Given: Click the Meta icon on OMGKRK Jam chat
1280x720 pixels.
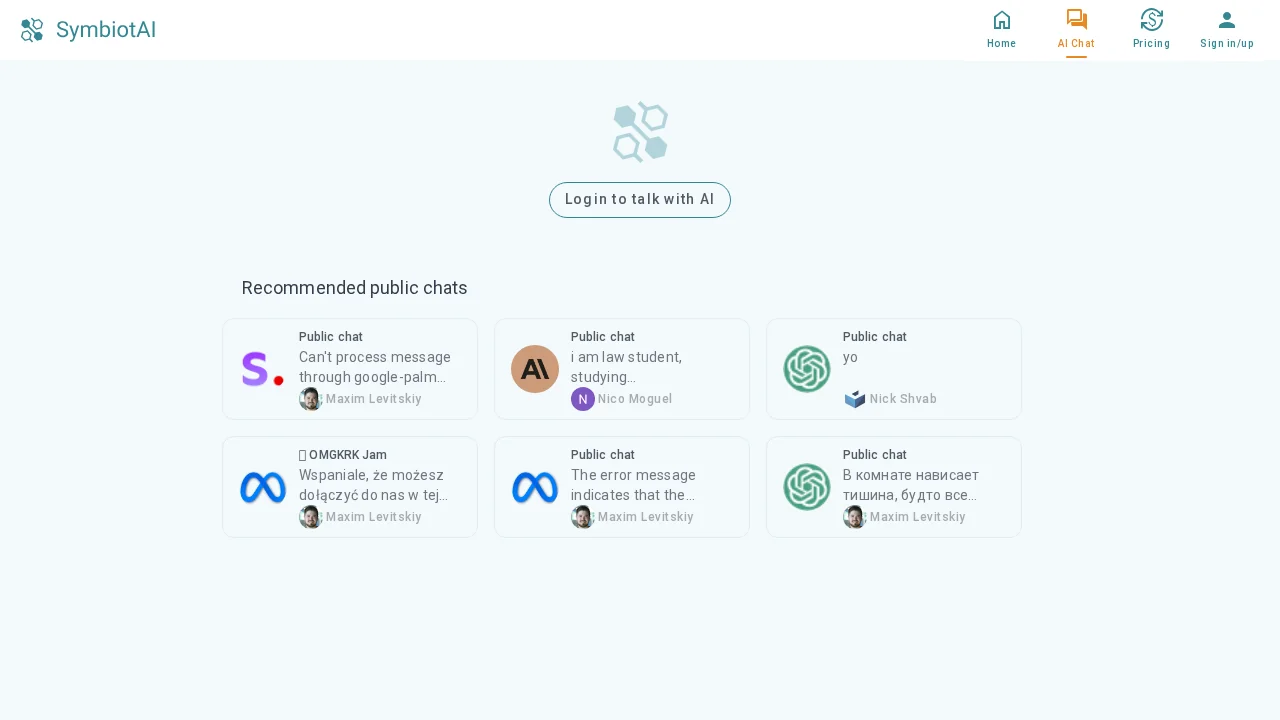Looking at the screenshot, I should click(x=263, y=487).
